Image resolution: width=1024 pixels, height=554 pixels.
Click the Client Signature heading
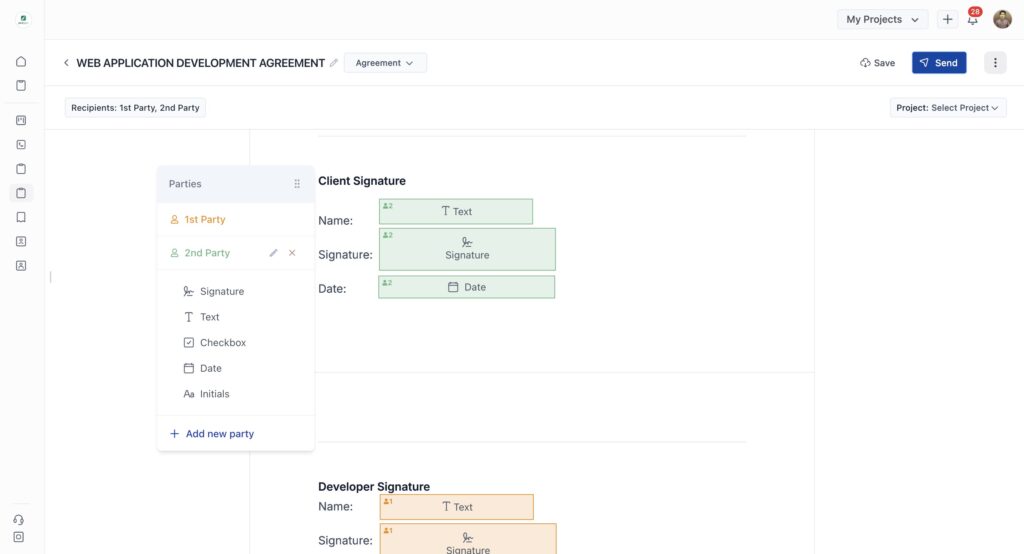pos(362,181)
